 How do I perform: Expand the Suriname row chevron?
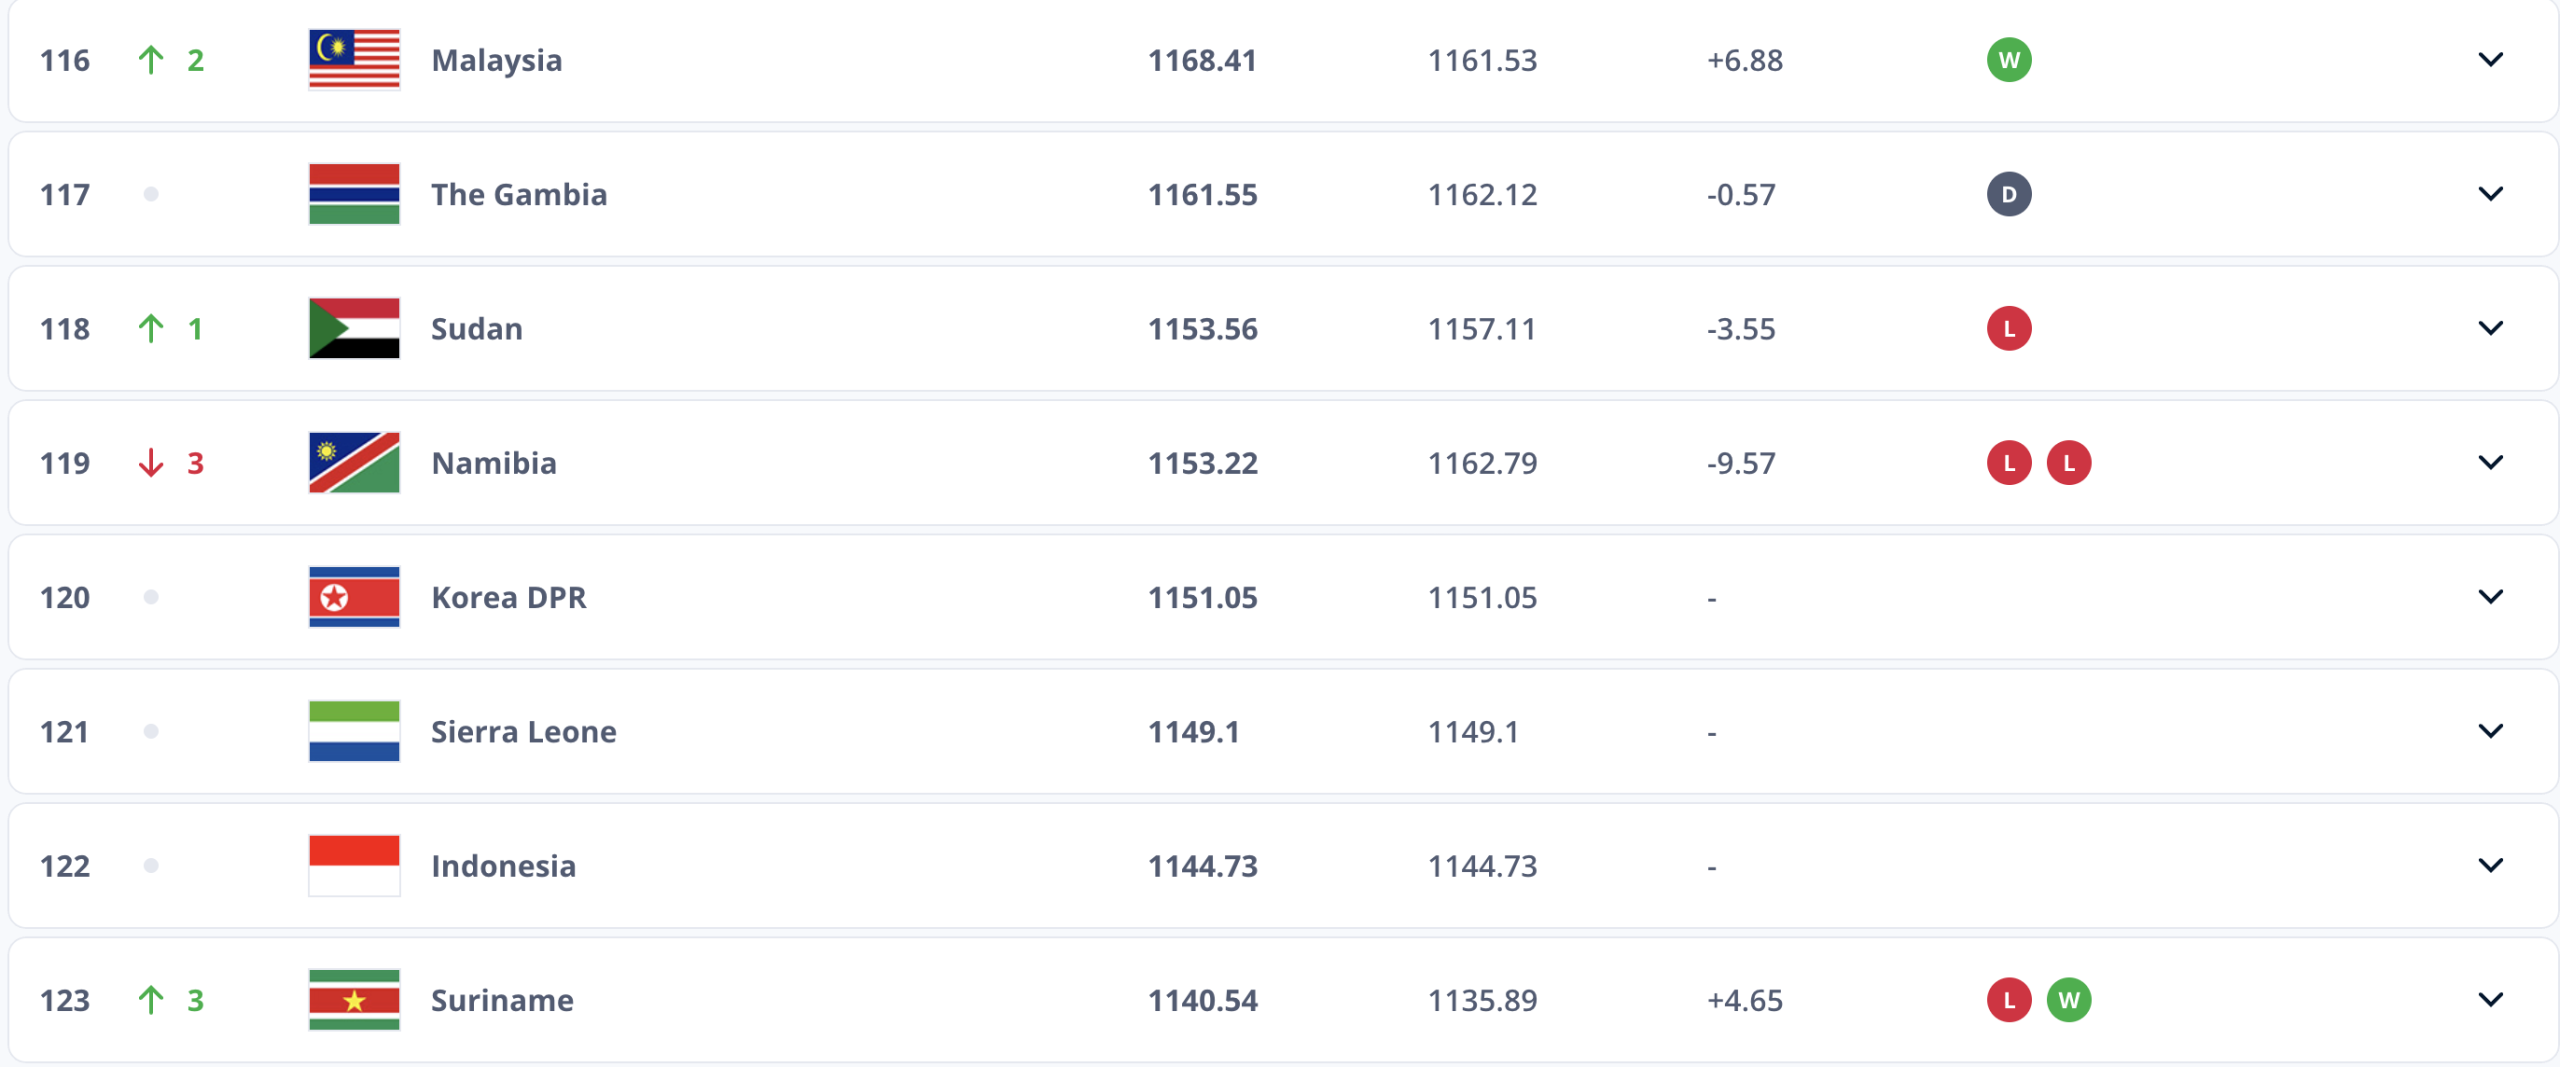point(2490,1000)
